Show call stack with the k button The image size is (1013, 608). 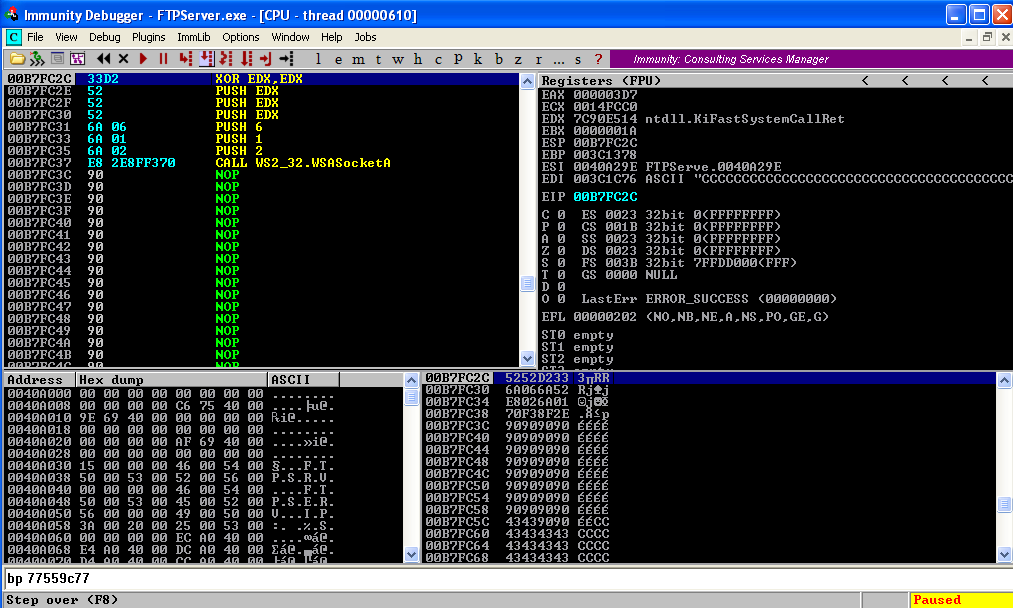[x=478, y=59]
